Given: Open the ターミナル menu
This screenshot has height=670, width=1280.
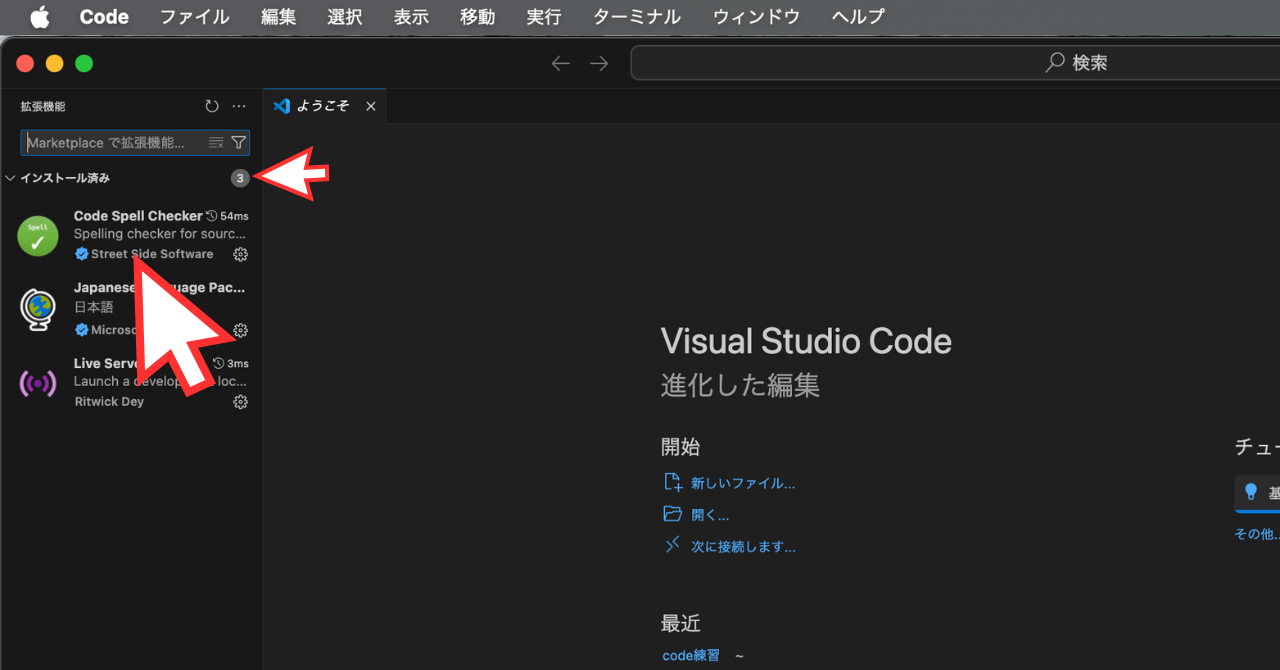Looking at the screenshot, I should 636,16.
